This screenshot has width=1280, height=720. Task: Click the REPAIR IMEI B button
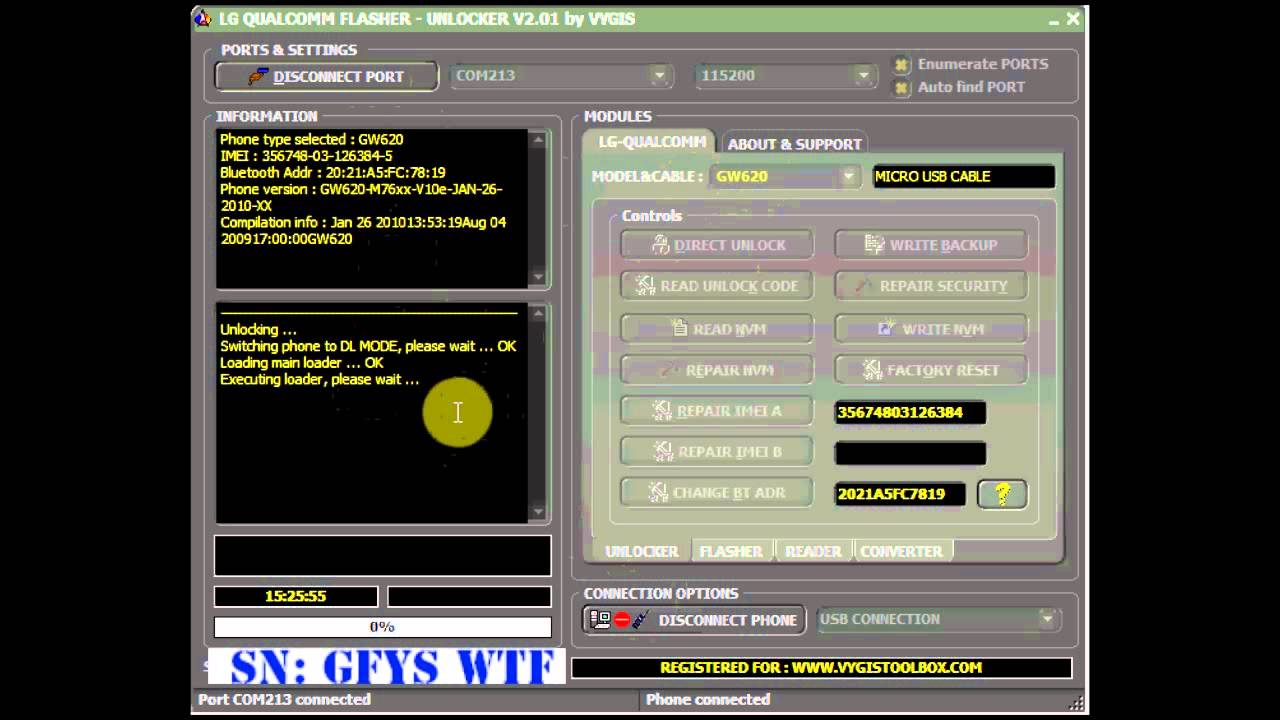717,452
